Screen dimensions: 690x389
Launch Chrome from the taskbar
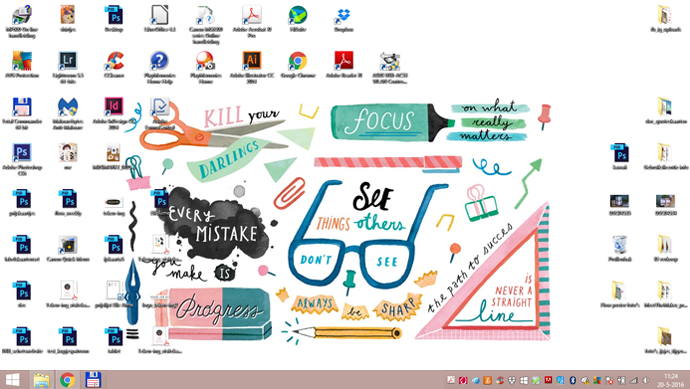click(x=67, y=380)
